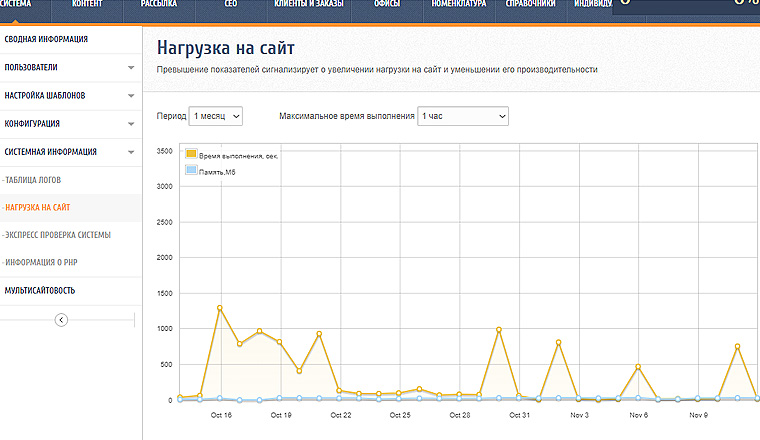Expand the Настройка шаблонов section arrow
Image resolution: width=760 pixels, height=440 pixels.
pyautogui.click(x=131, y=96)
